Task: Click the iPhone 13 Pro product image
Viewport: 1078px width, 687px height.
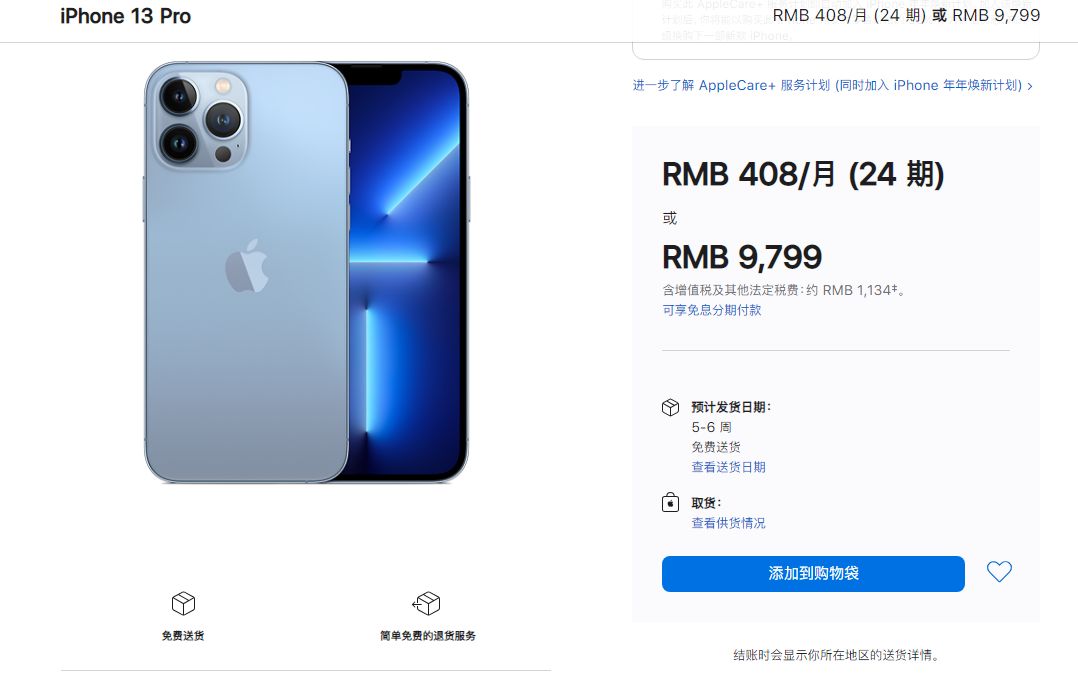Action: click(307, 272)
